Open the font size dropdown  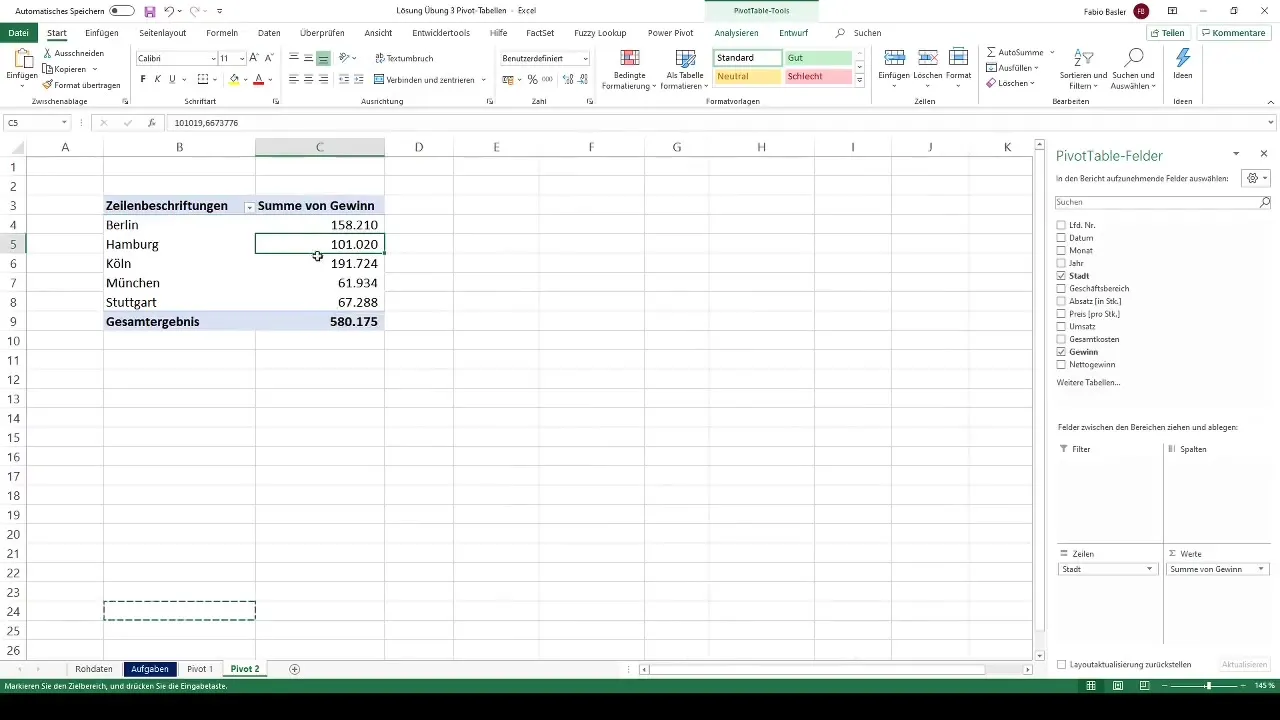[x=242, y=59]
